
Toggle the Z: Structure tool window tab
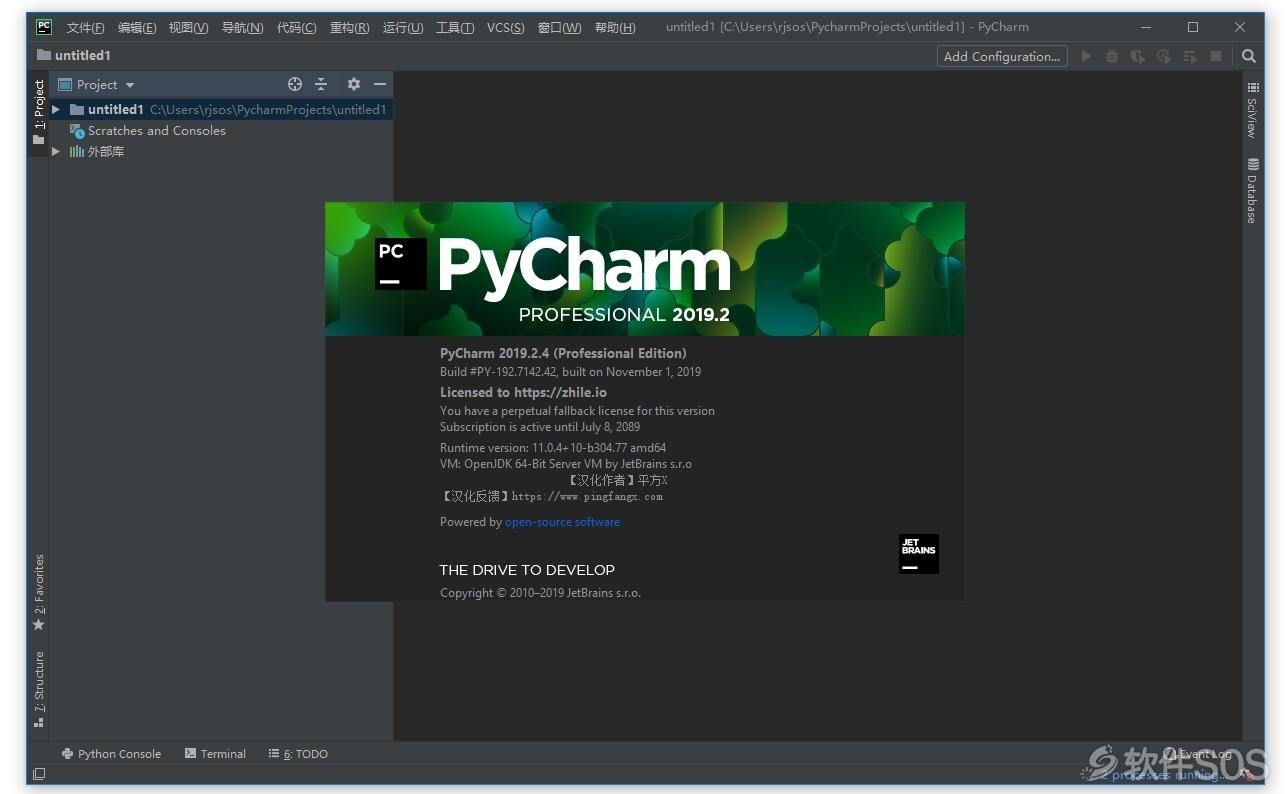(x=39, y=689)
